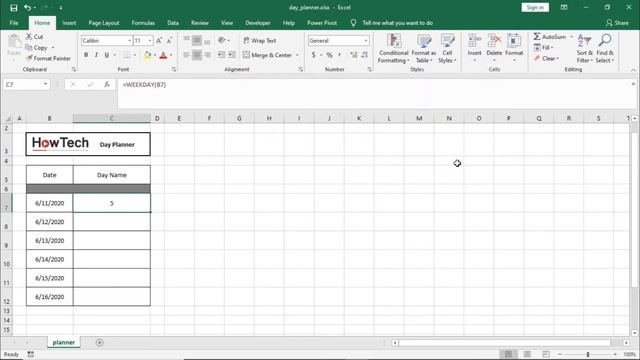Switch to the Formulas tab
This screenshot has width=640, height=360.
(143, 23)
